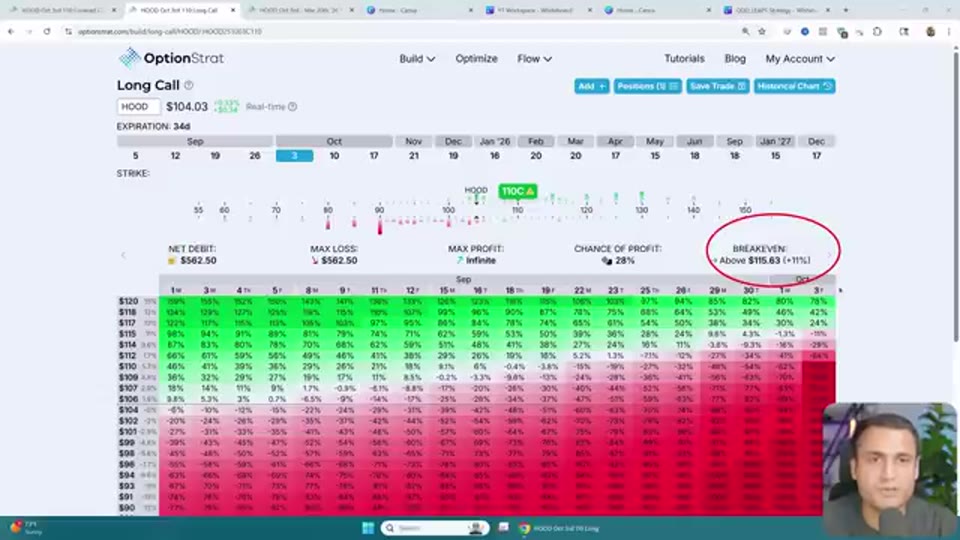Click the $90 price row label
The image size is (960, 540).
coord(127,508)
